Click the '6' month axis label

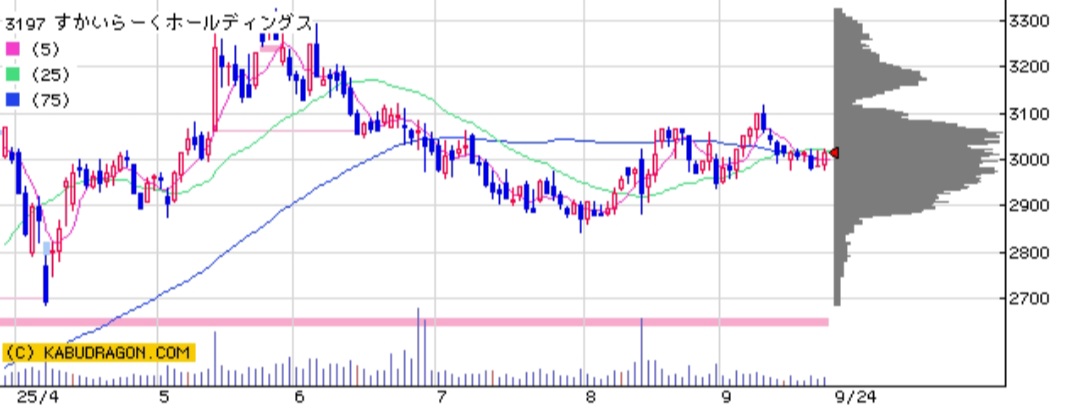299,397
